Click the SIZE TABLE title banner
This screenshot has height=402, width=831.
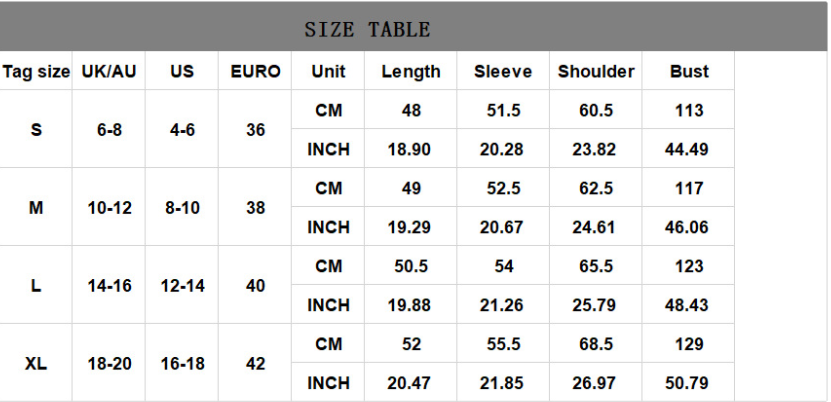pos(367,30)
